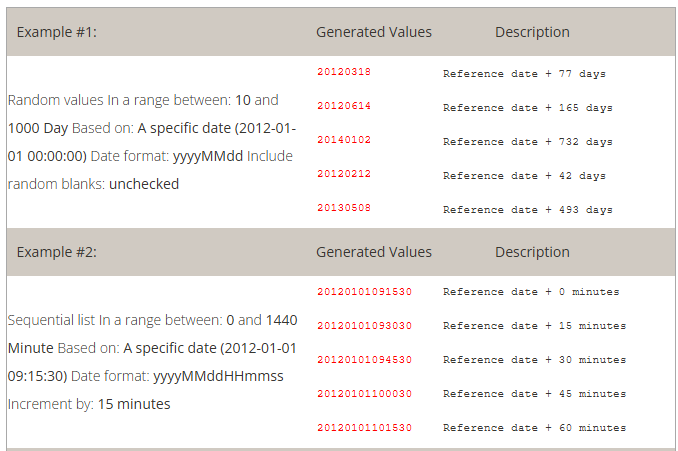This screenshot has height=451, width=678.
Task: Select the value 20120101101530
Action: pyautogui.click(x=364, y=428)
